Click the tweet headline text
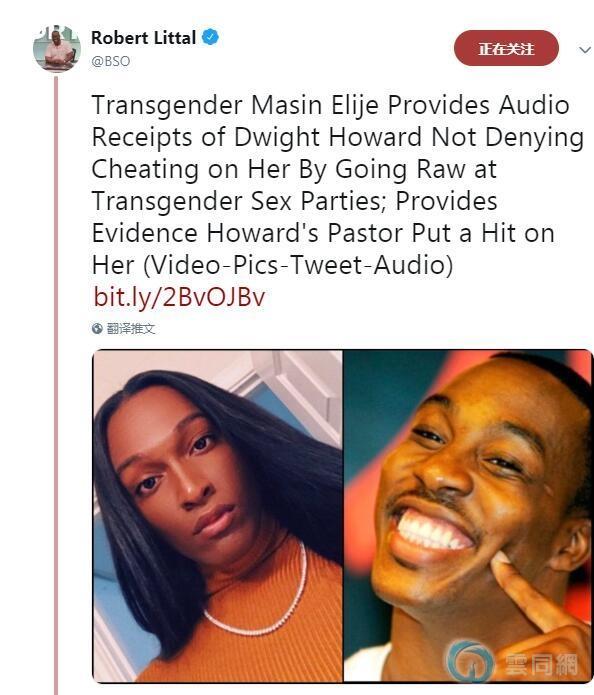This screenshot has width=594, height=695. [x=337, y=185]
